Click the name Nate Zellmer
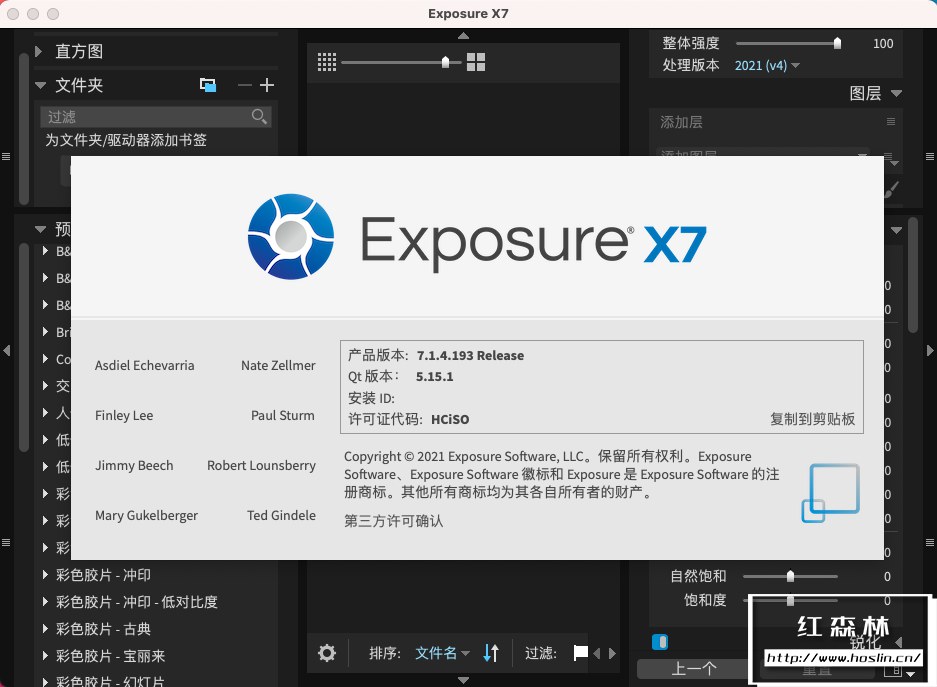The image size is (937, 687). click(x=278, y=365)
